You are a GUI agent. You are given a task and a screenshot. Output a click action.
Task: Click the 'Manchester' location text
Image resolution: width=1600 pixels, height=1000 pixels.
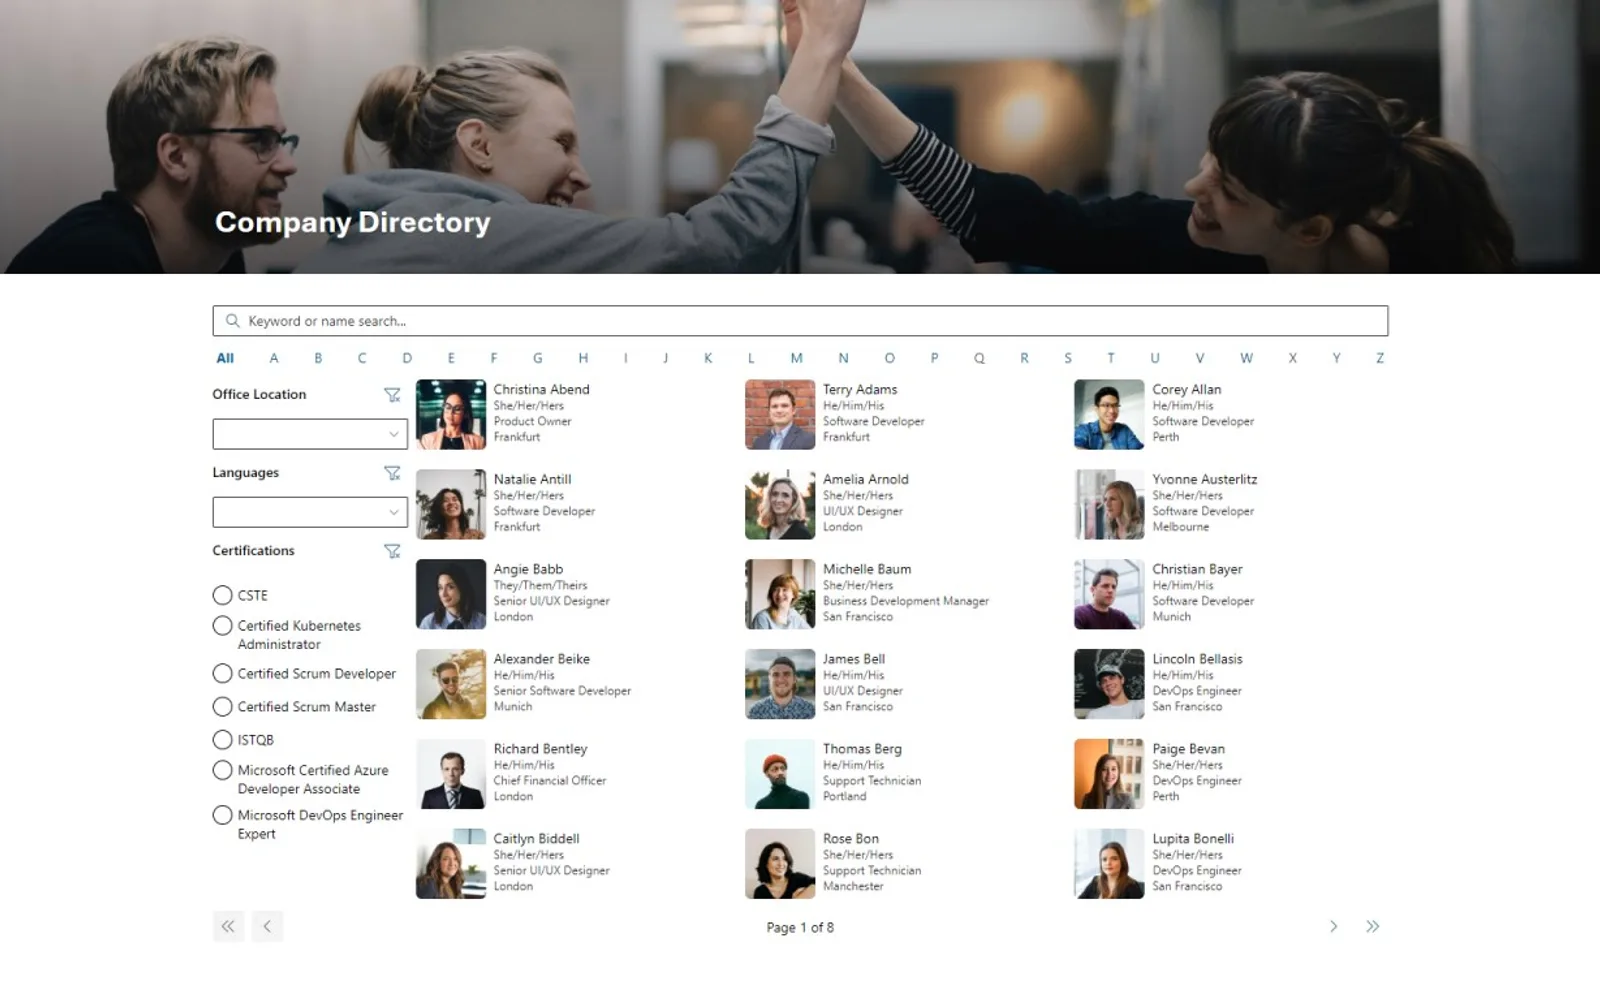853,886
